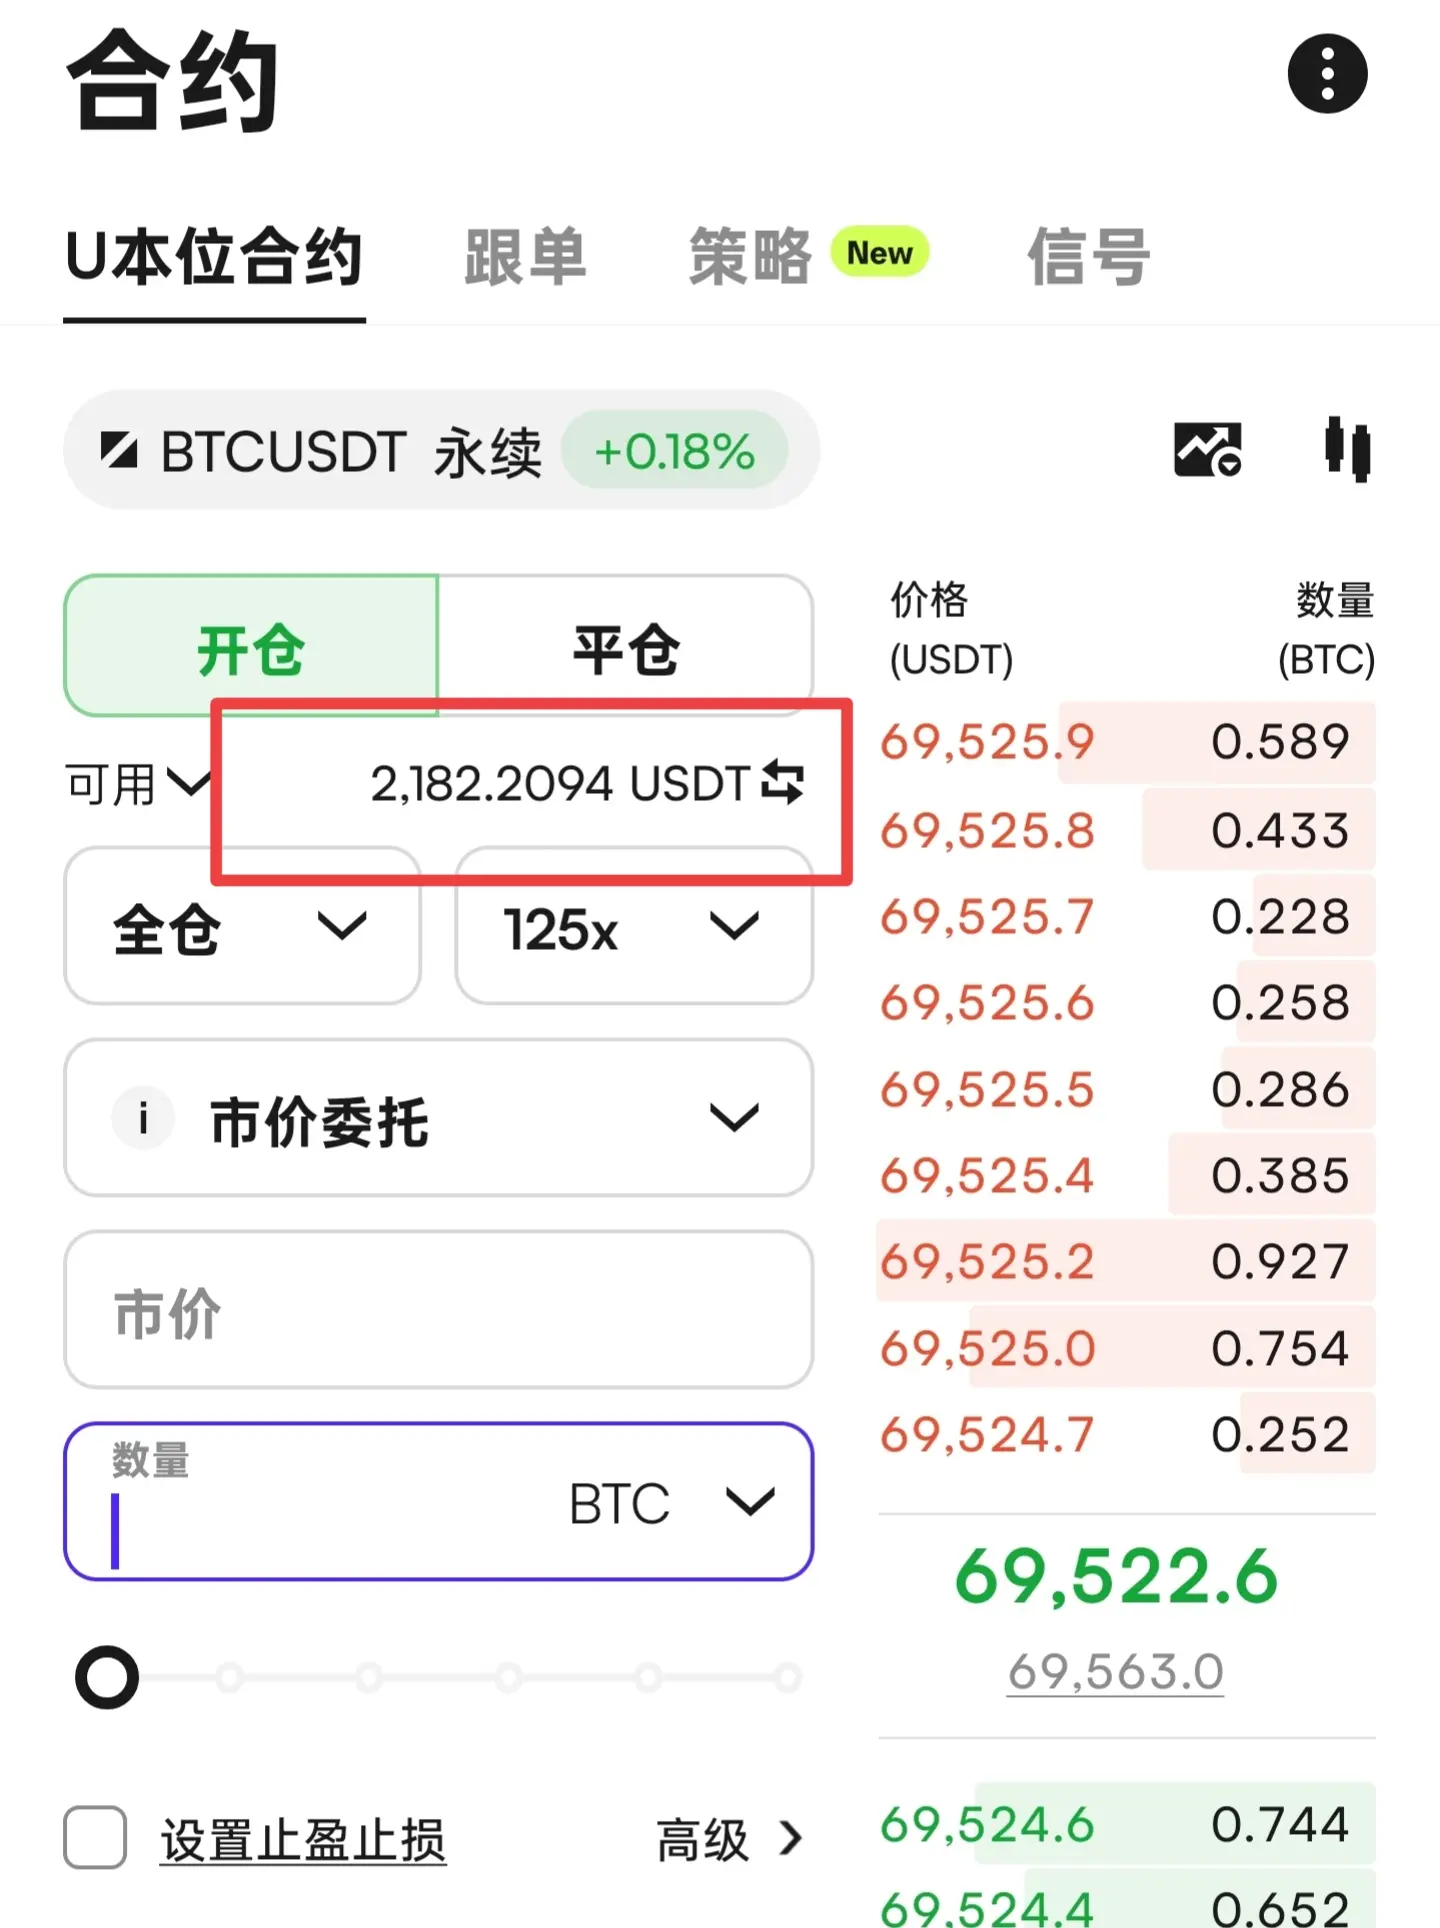
Task: Tap the 2,182.2094 USDT available balance
Action: (x=561, y=783)
